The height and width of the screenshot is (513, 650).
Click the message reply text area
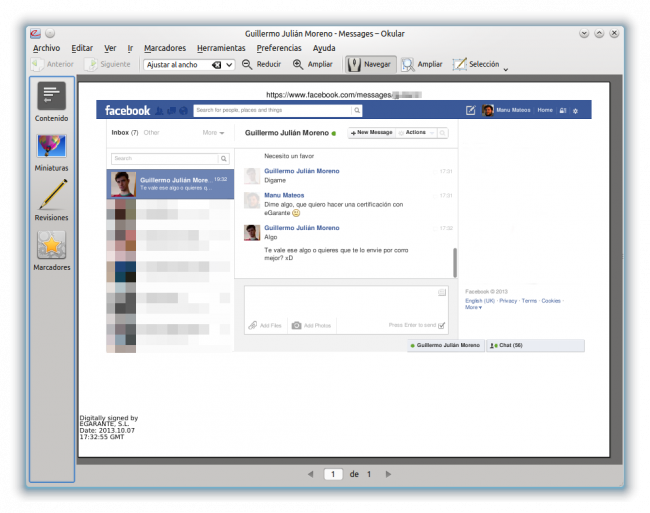(x=346, y=301)
